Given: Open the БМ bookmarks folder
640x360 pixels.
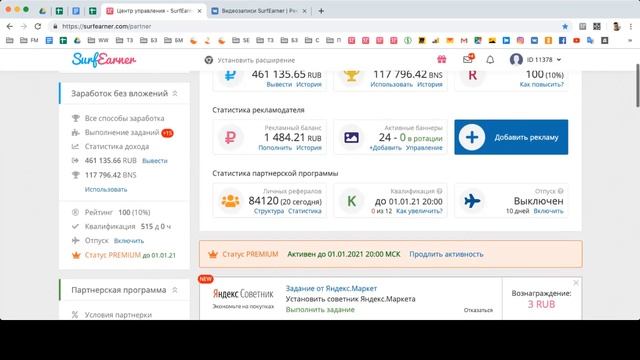Looking at the screenshot, I should point(173,40).
